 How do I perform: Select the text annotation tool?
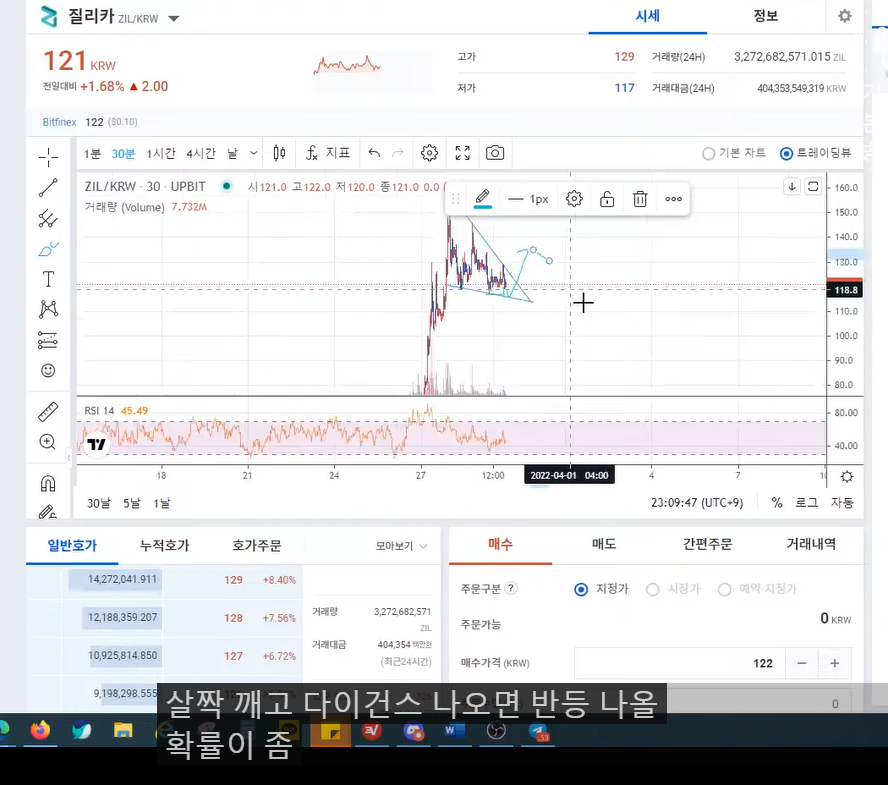48,279
